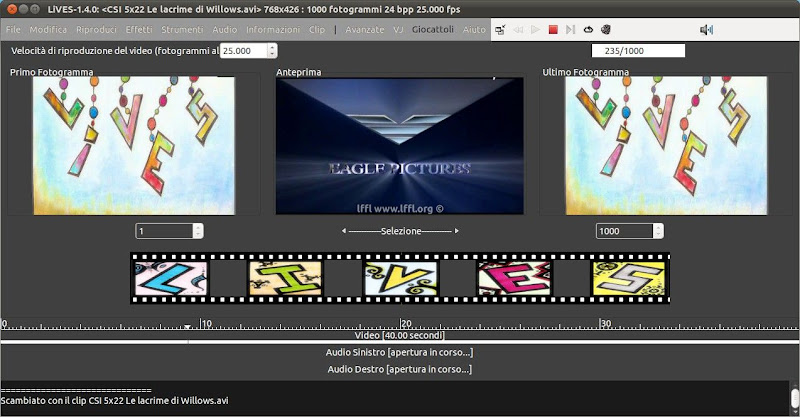Click the timeline ruler at the 20 mark

click(406, 323)
